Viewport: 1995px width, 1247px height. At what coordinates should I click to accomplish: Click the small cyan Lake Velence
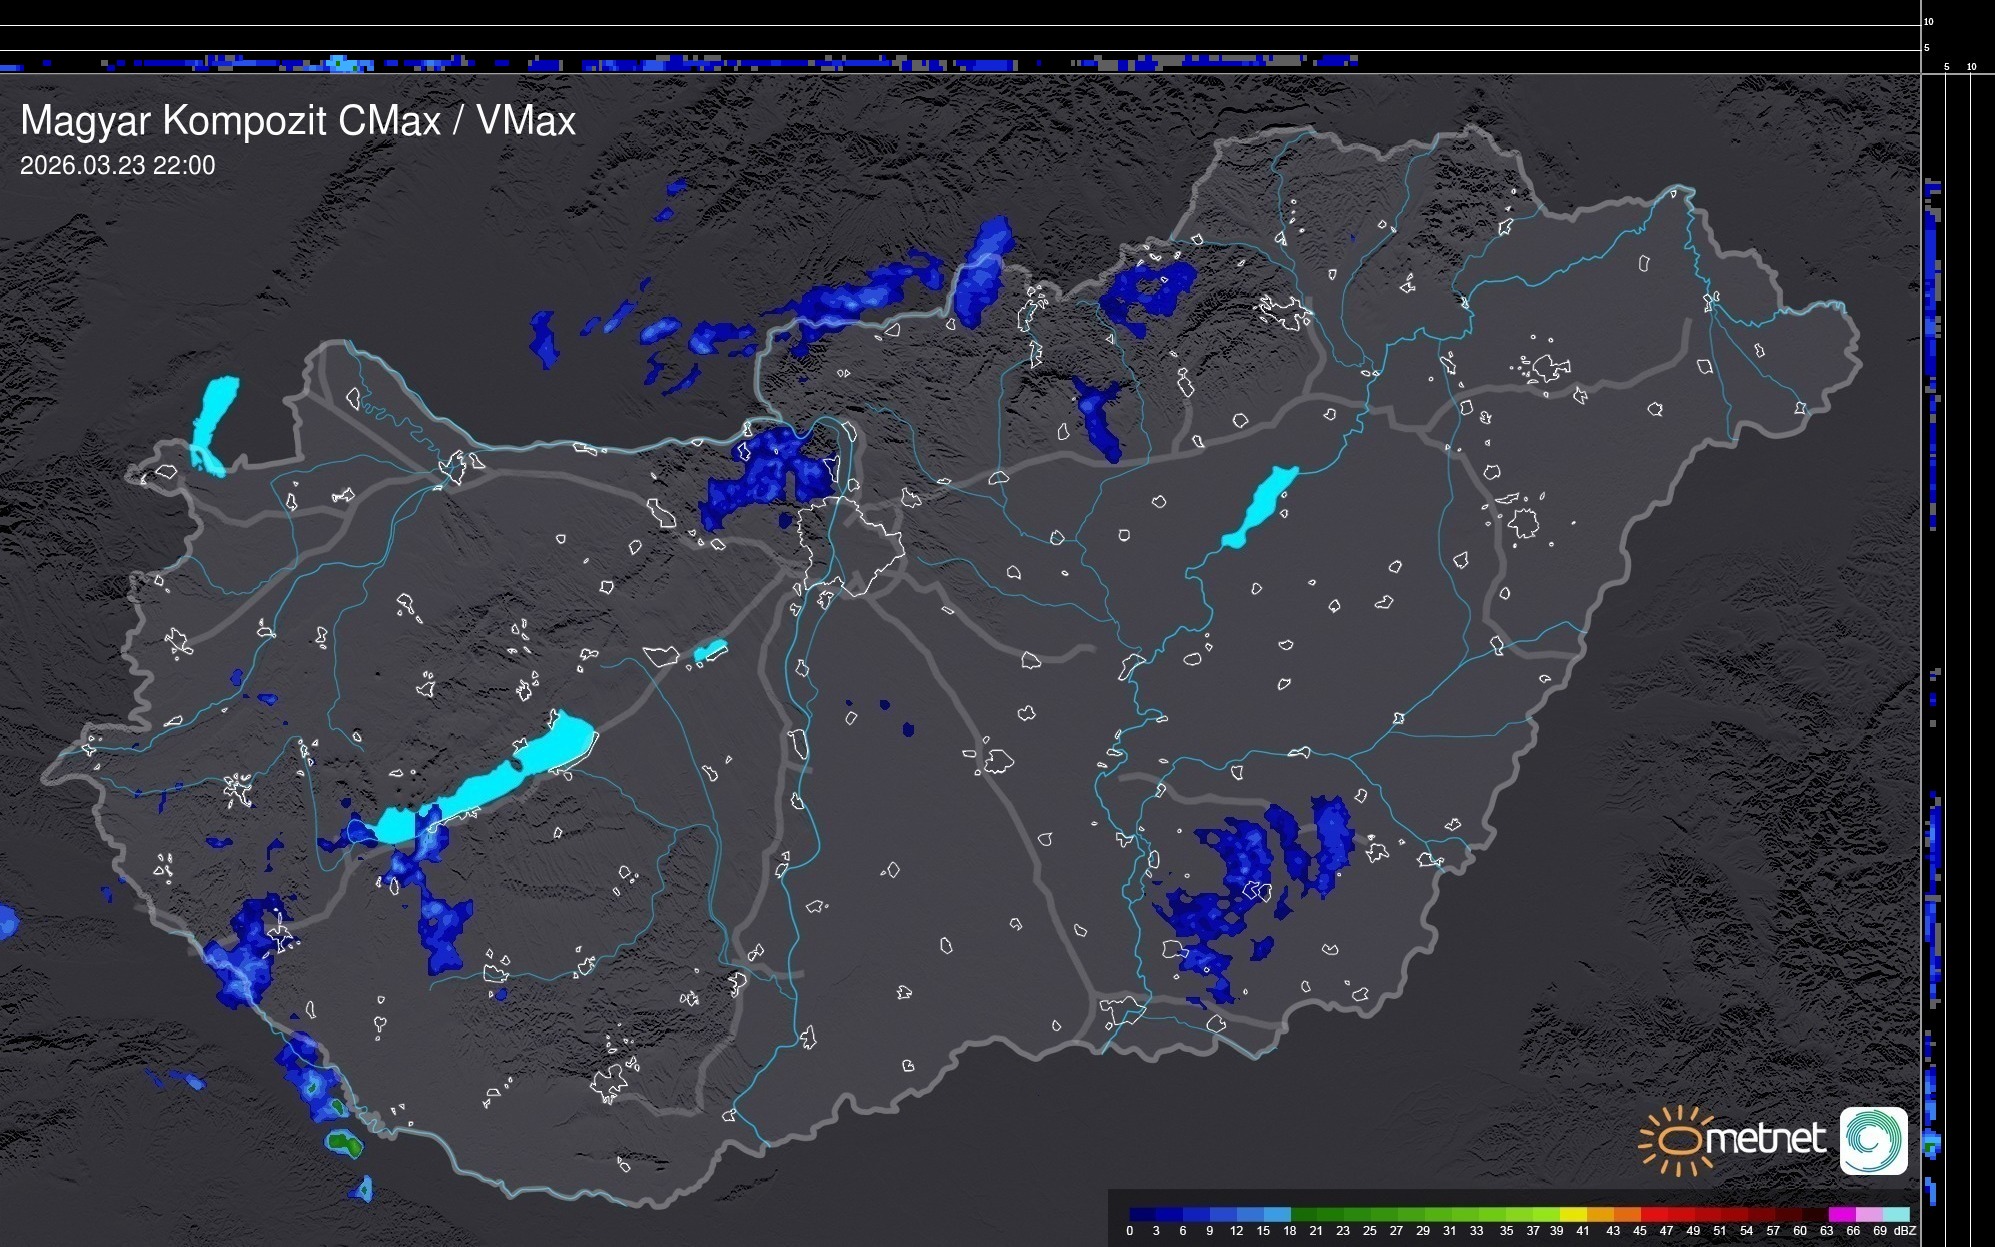pos(710,651)
